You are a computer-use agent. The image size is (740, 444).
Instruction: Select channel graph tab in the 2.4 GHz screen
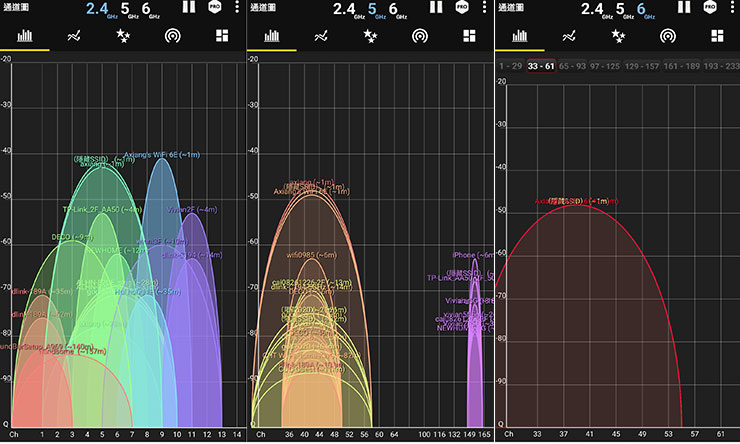tap(25, 36)
